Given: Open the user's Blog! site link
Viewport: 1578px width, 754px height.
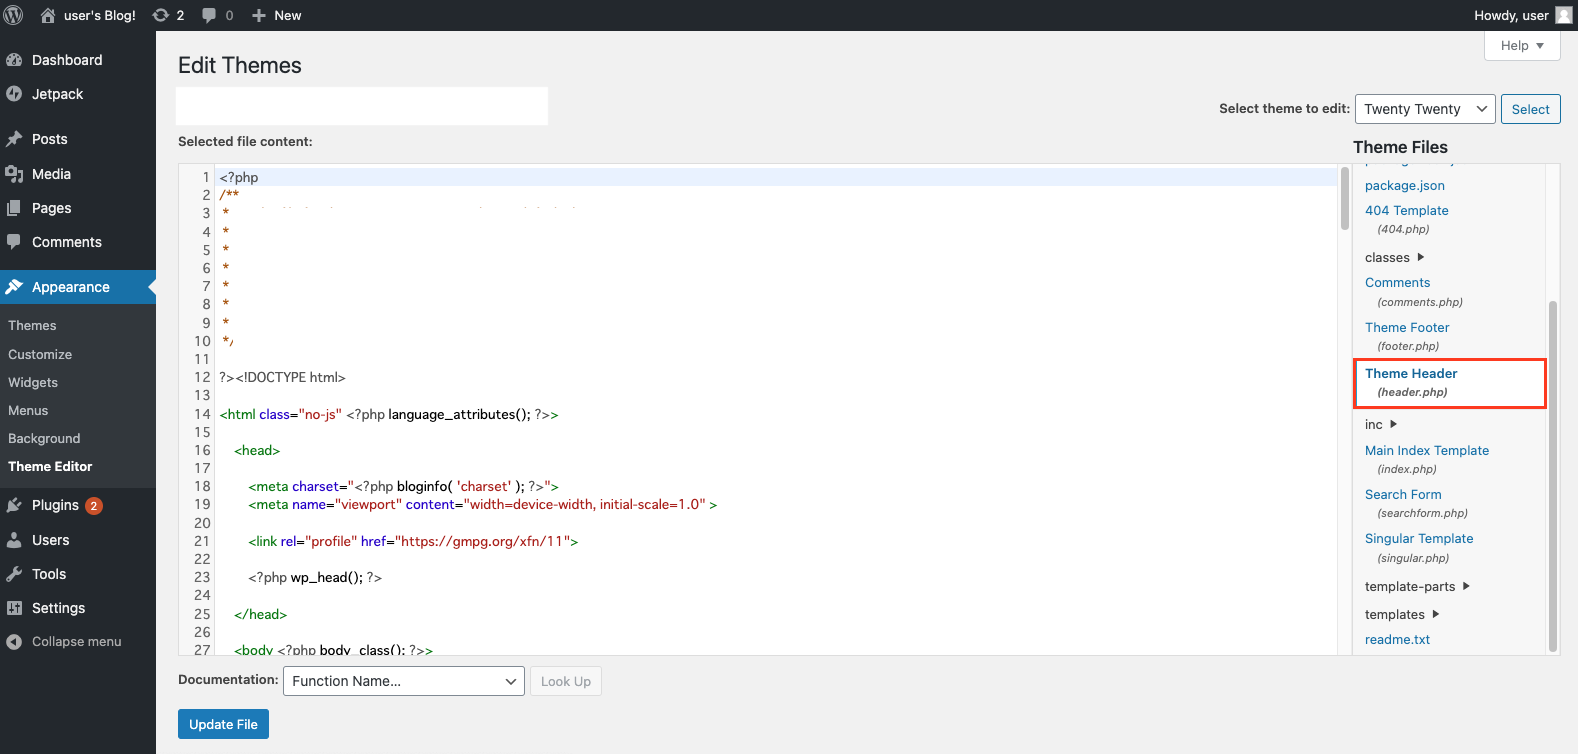Looking at the screenshot, I should (x=99, y=15).
